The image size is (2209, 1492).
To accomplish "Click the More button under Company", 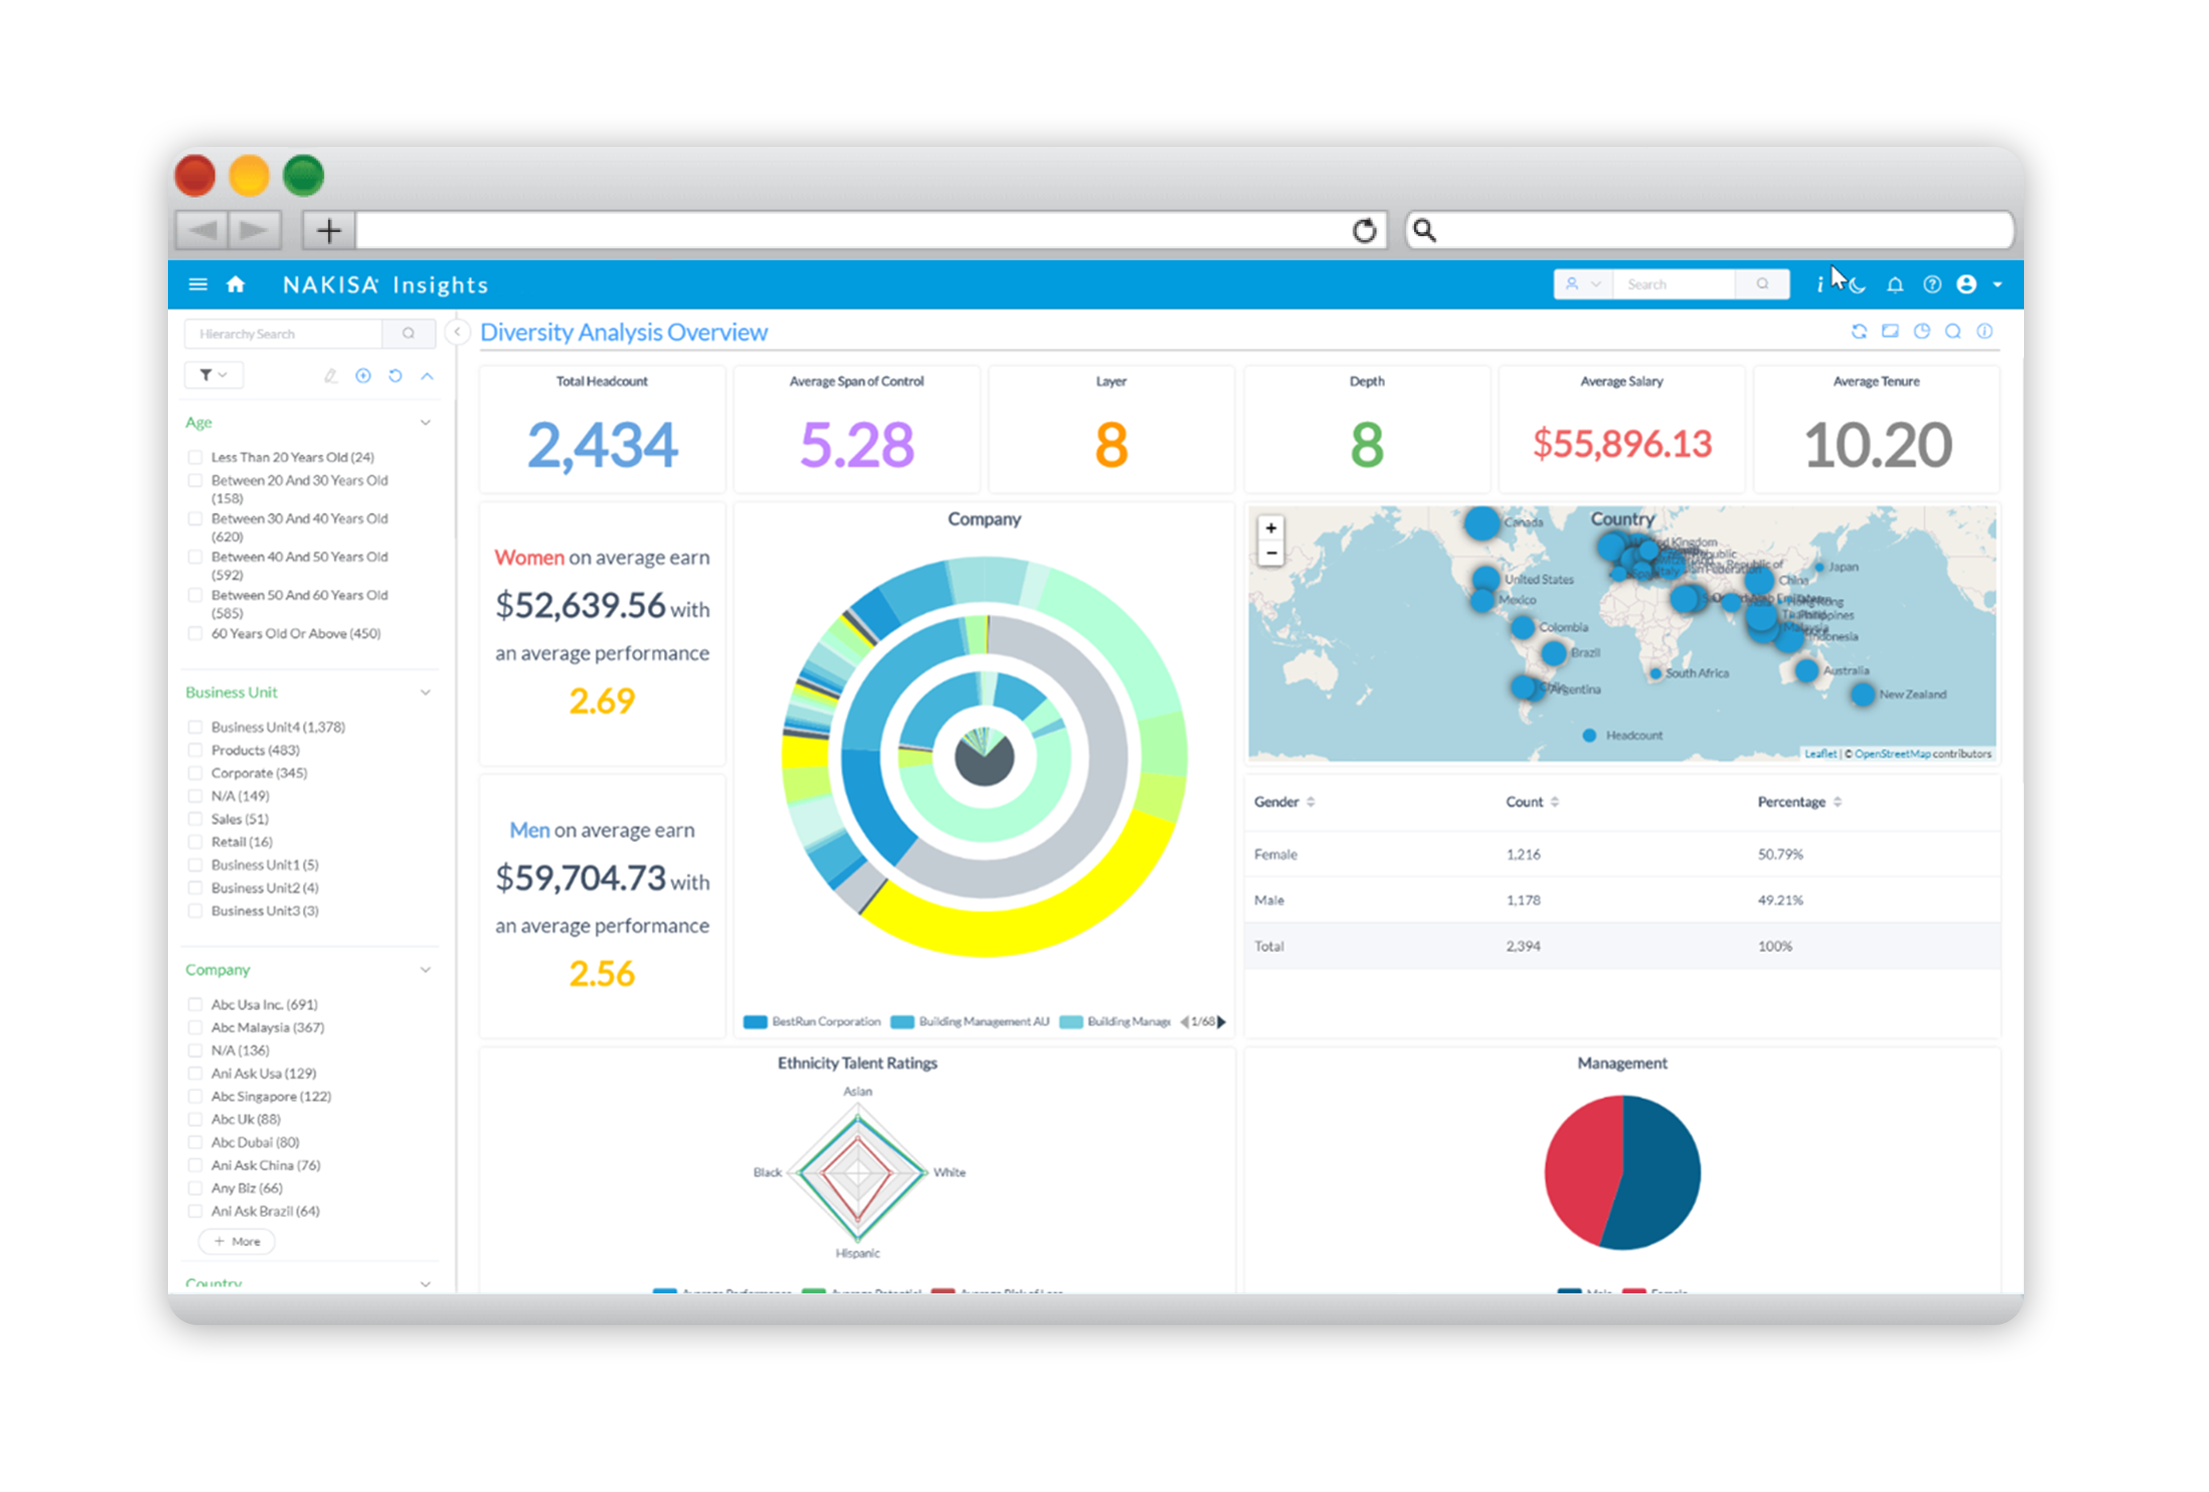I will (x=237, y=1241).
